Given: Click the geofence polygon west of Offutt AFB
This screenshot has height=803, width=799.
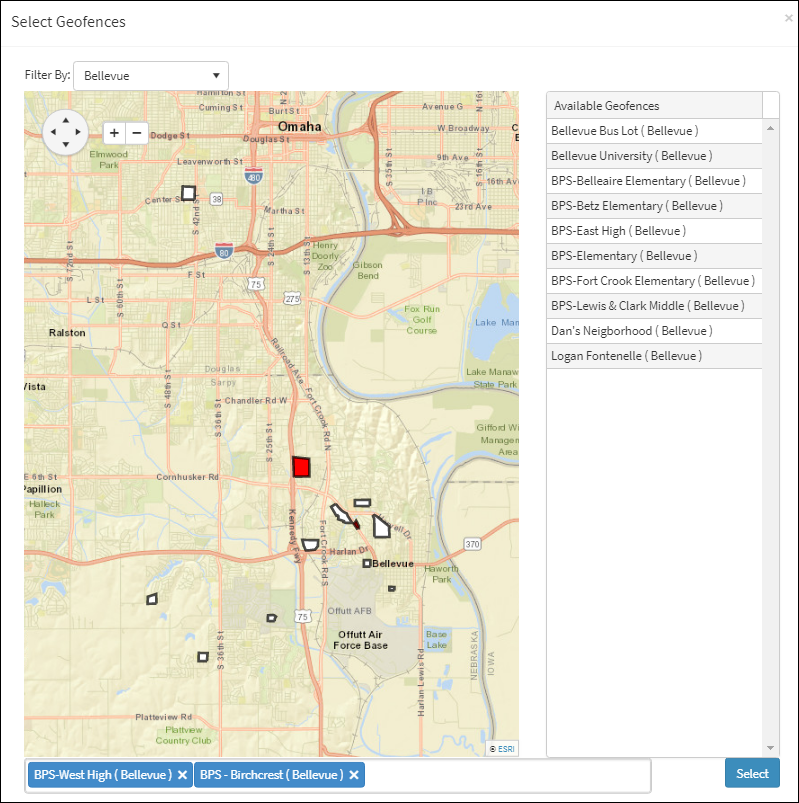Looking at the screenshot, I should [x=271, y=618].
